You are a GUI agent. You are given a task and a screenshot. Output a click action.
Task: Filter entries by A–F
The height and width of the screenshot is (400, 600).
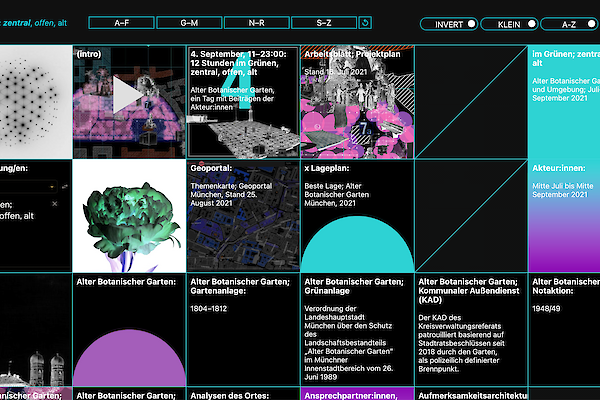coord(120,22)
